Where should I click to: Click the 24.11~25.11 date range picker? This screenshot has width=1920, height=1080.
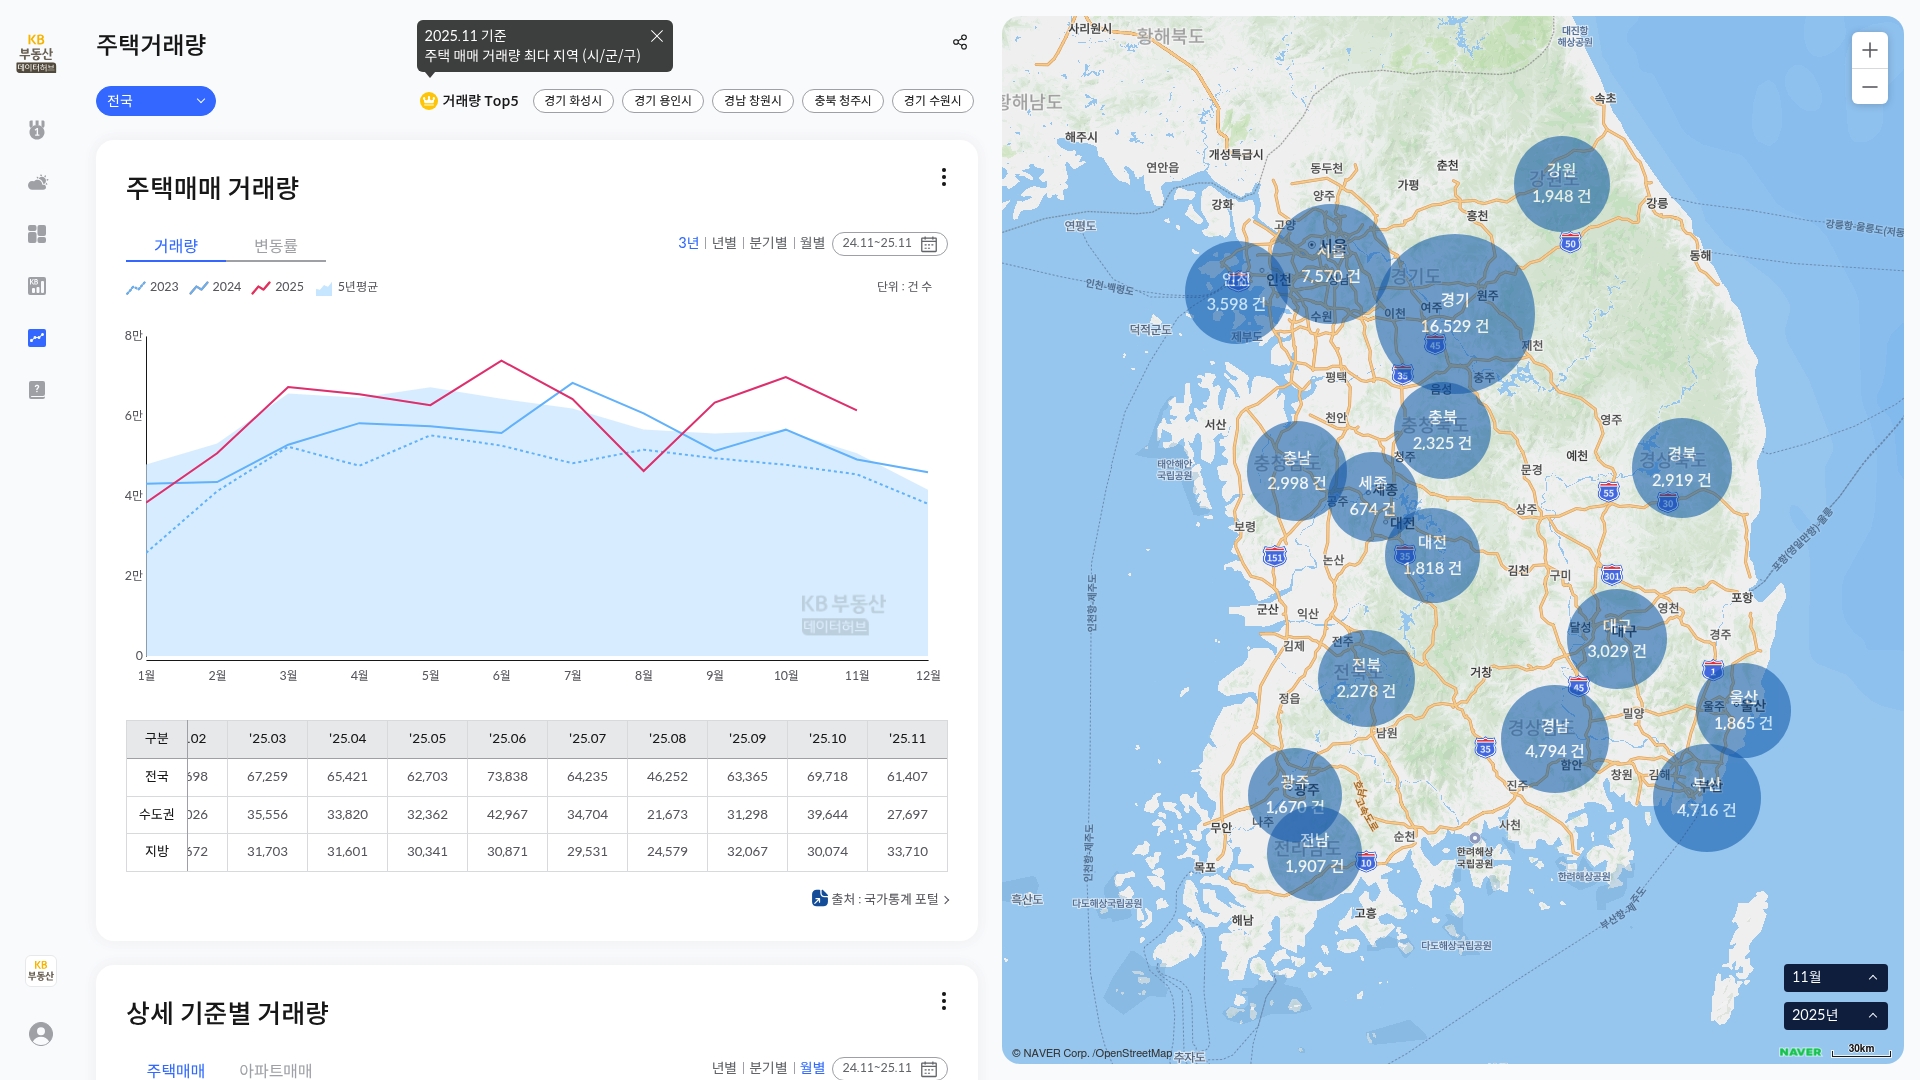(x=889, y=244)
